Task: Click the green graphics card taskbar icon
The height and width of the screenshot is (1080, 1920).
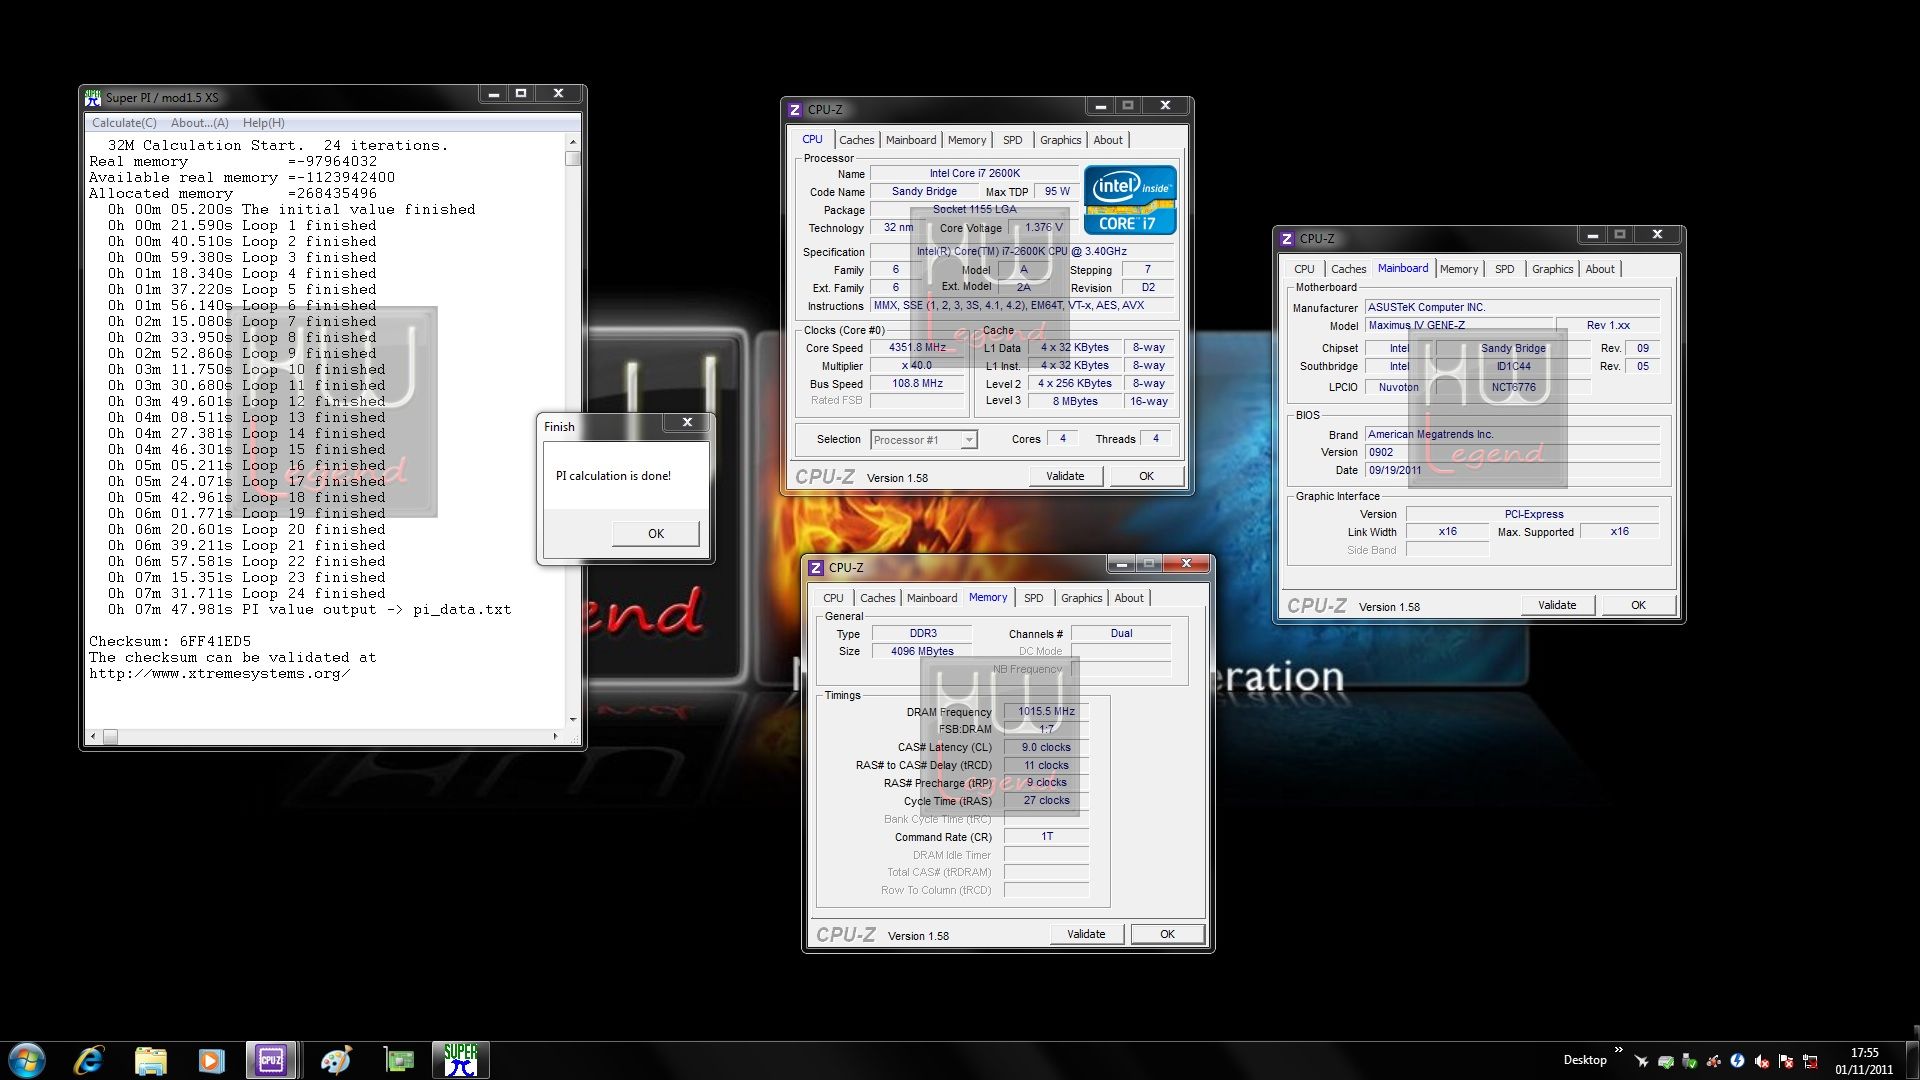Action: [x=399, y=1060]
